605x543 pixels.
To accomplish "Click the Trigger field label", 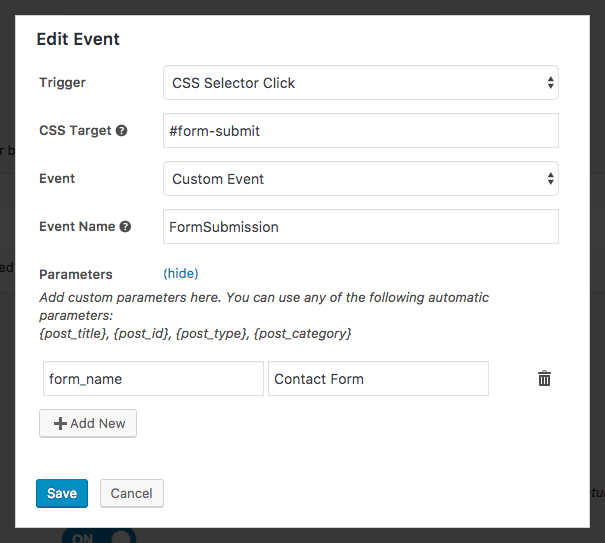I will pos(62,83).
